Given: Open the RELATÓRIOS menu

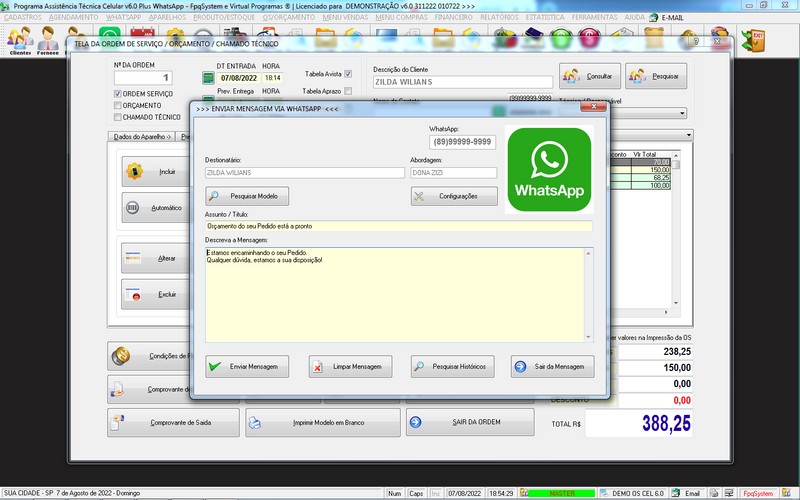Looking at the screenshot, I should tap(499, 17).
